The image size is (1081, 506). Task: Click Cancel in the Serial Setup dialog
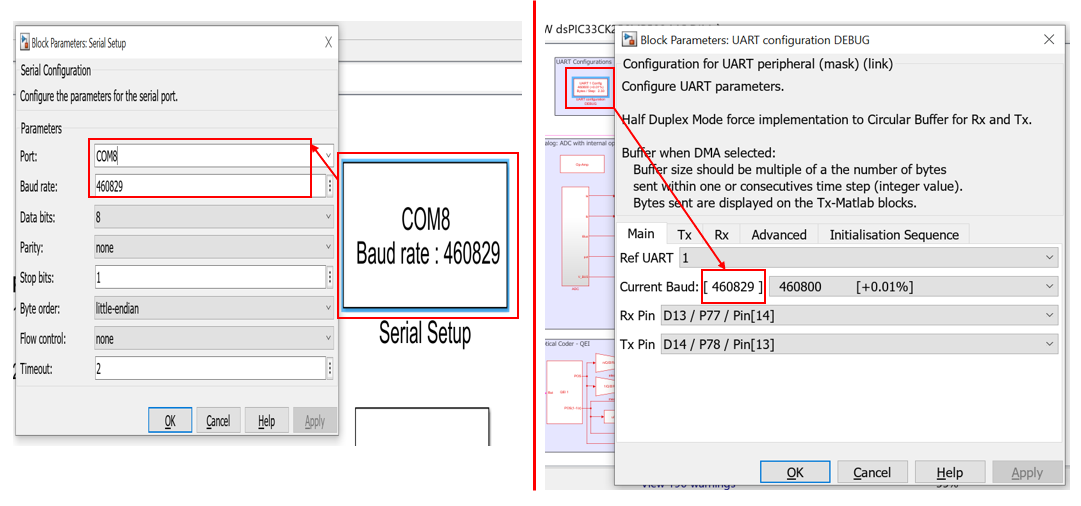pyautogui.click(x=218, y=421)
